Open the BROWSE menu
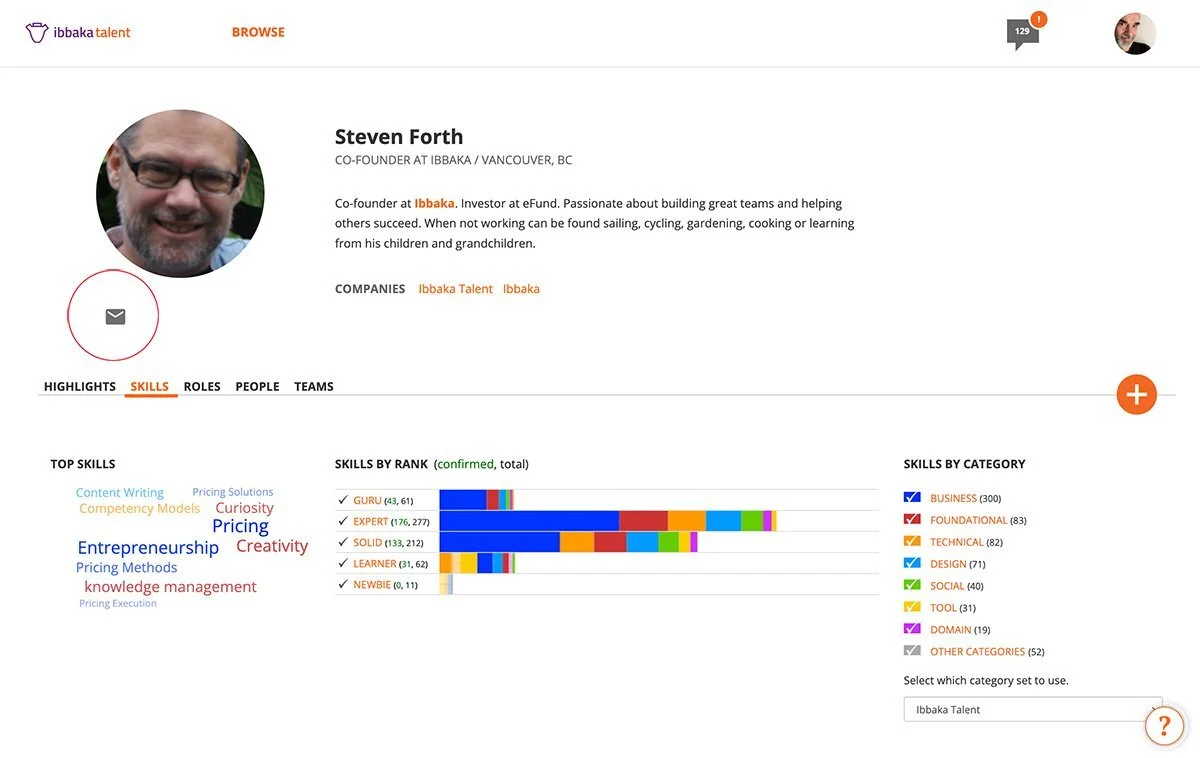Image resolution: width=1200 pixels, height=758 pixels. click(258, 32)
